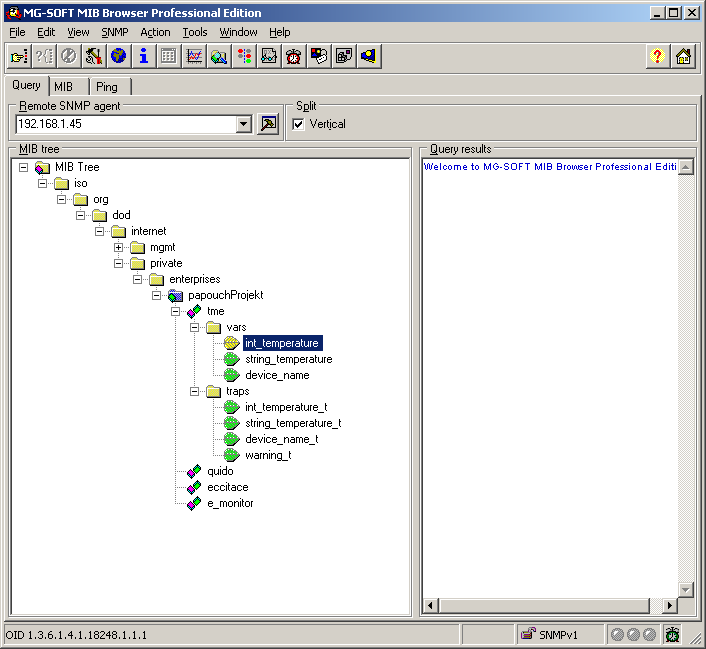Screen dimensions: 706x649
Task: Open the Tools menu
Action: pyautogui.click(x=195, y=32)
